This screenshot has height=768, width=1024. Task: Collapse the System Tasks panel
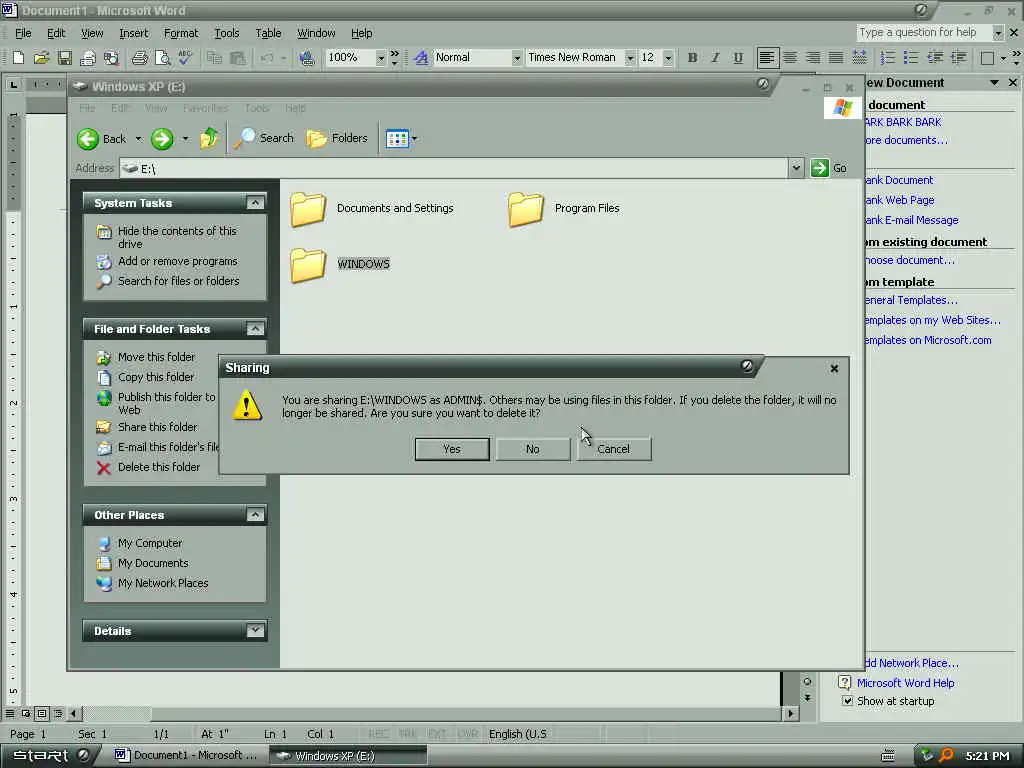pos(255,202)
